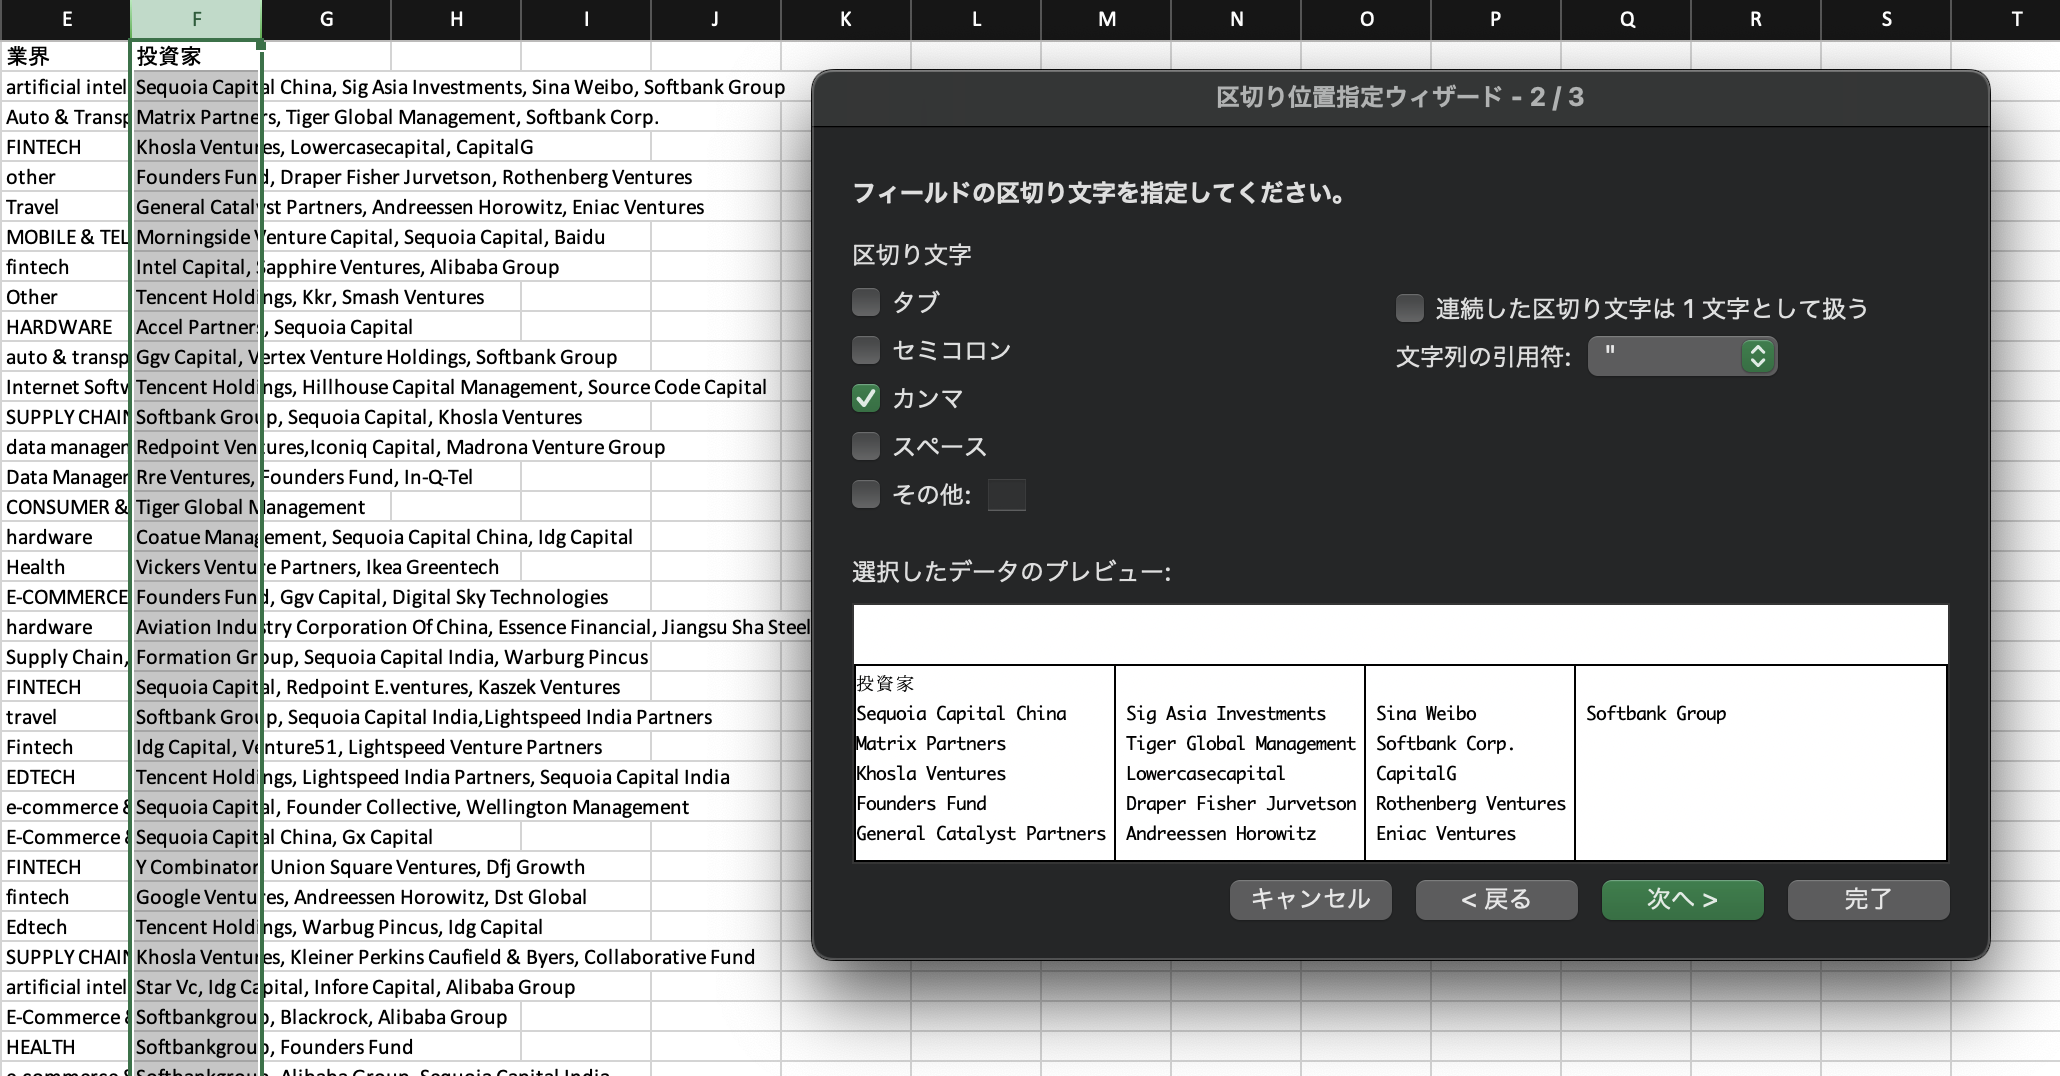
Task: Select column E header
Action: [66, 19]
